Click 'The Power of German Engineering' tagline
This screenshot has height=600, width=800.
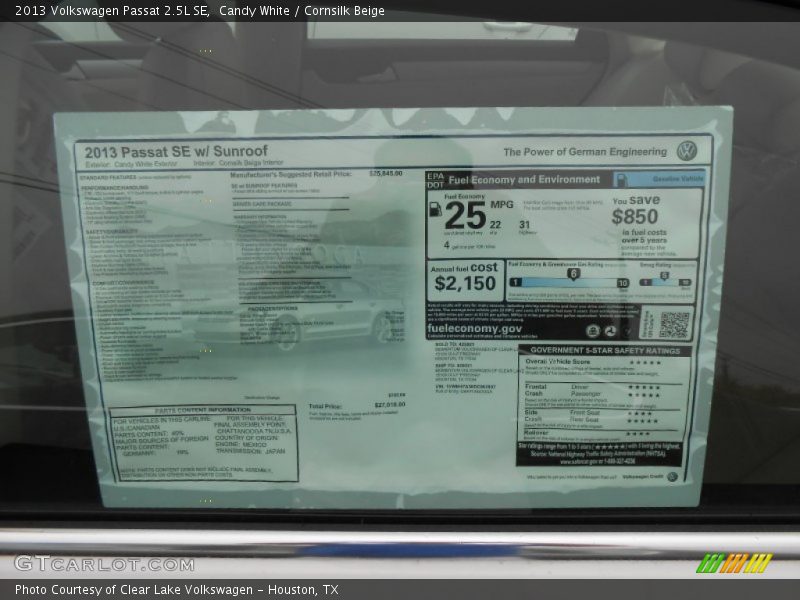tap(585, 152)
